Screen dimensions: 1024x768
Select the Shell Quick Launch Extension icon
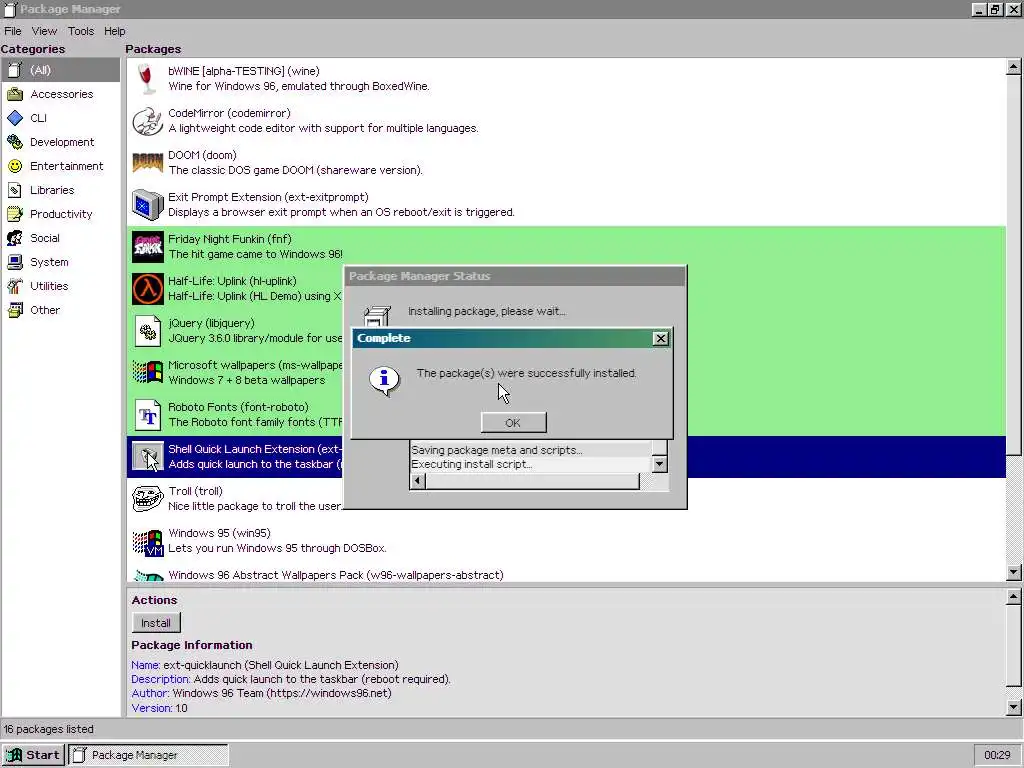(x=148, y=456)
